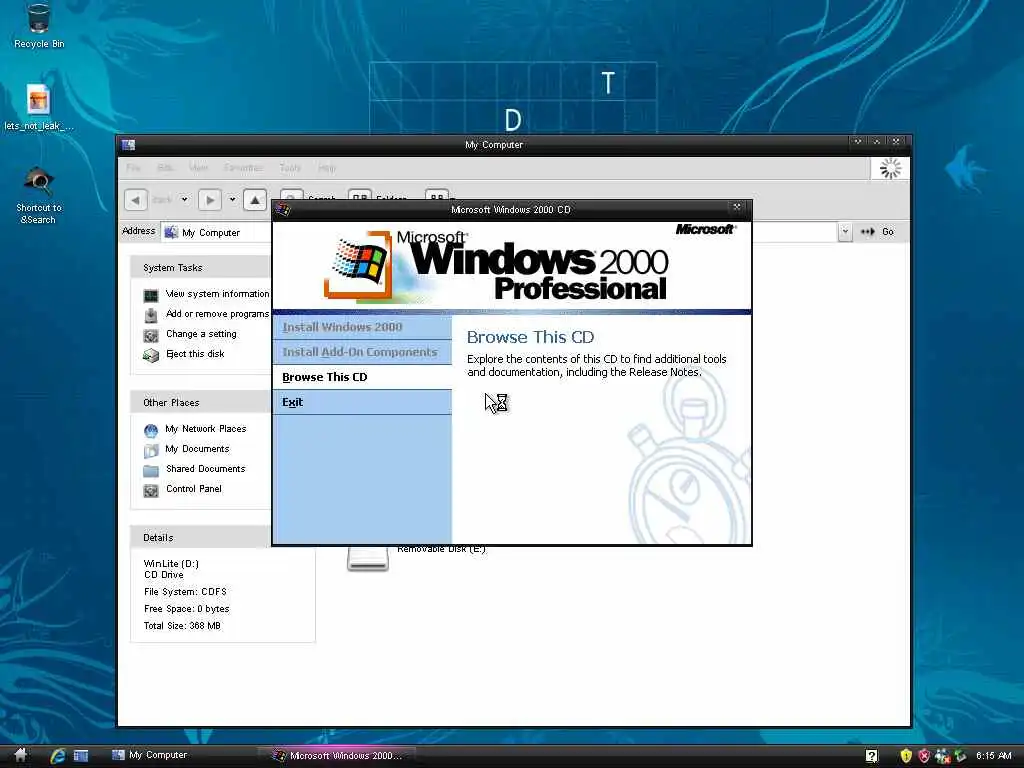This screenshot has width=1024, height=768.
Task: Collapse the Details panel header
Action: click(200, 537)
